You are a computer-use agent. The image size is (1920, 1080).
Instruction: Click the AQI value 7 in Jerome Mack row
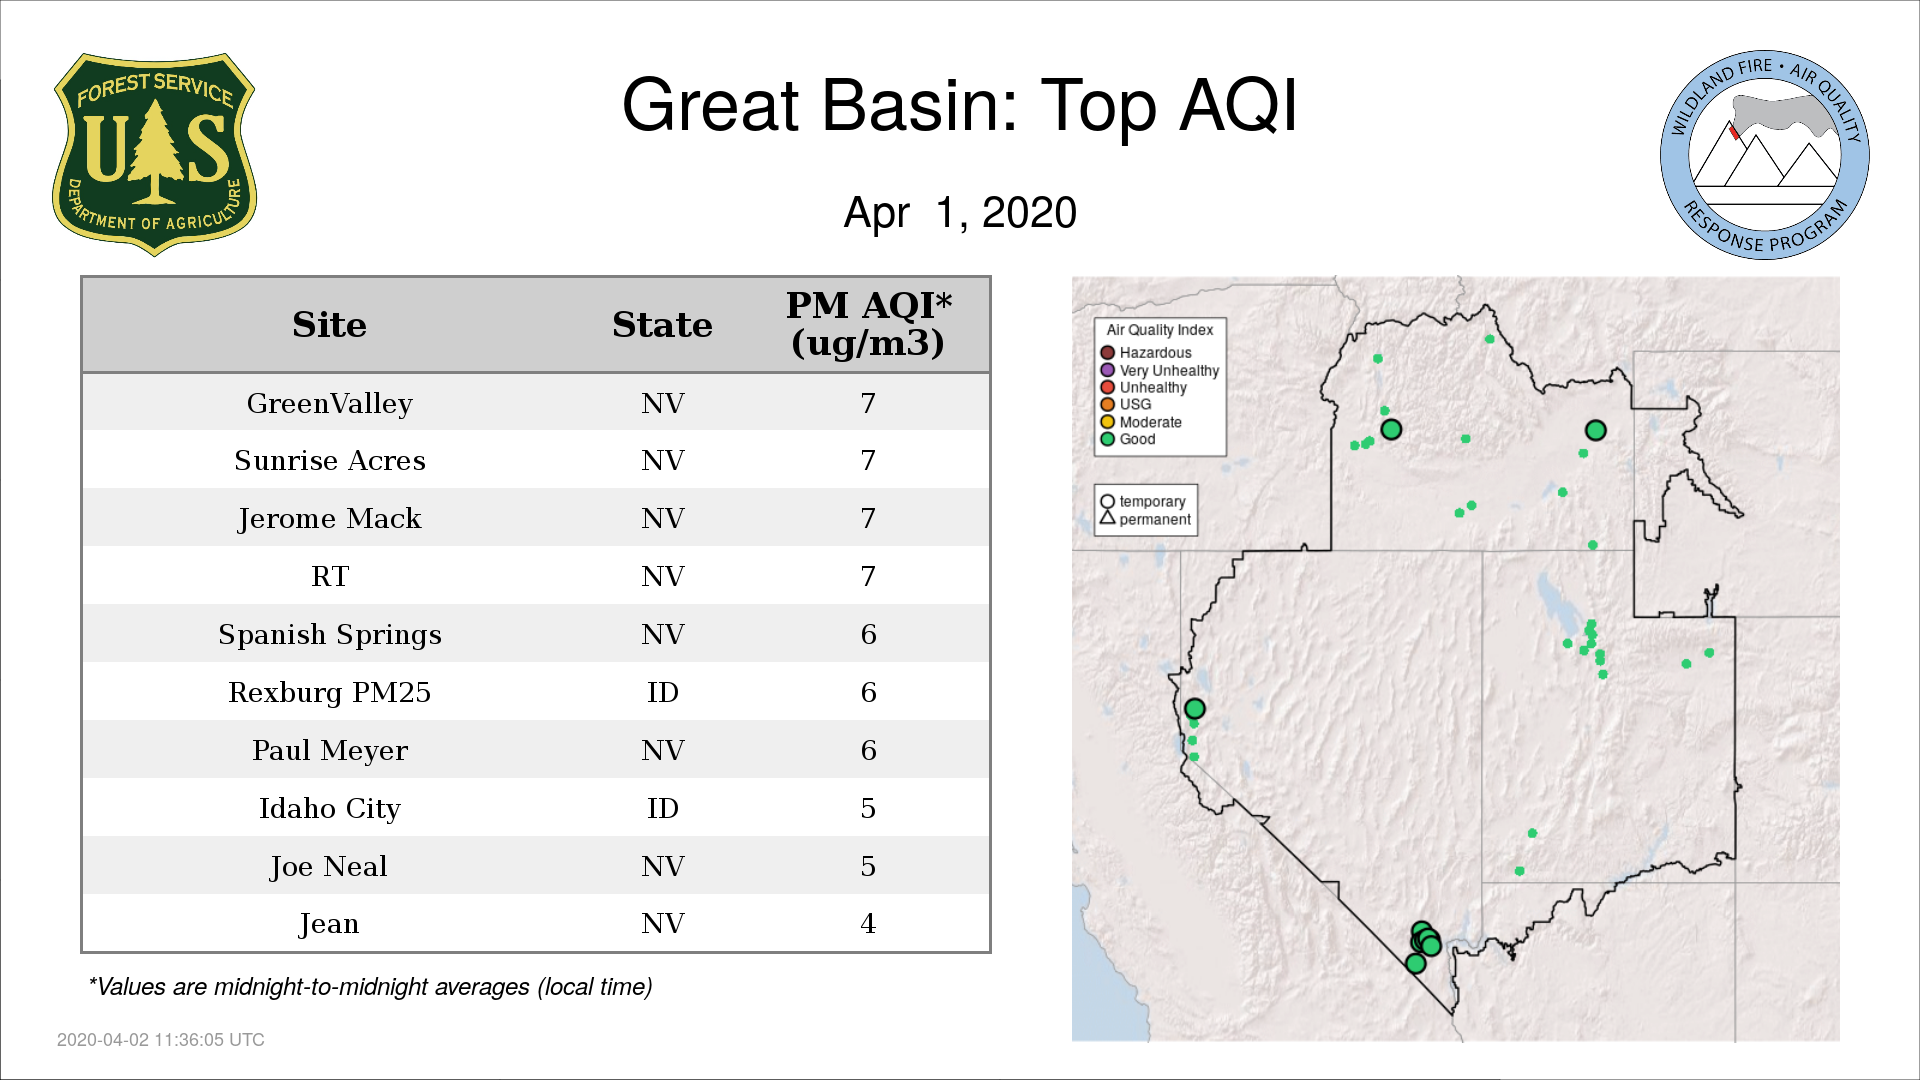pyautogui.click(x=868, y=518)
